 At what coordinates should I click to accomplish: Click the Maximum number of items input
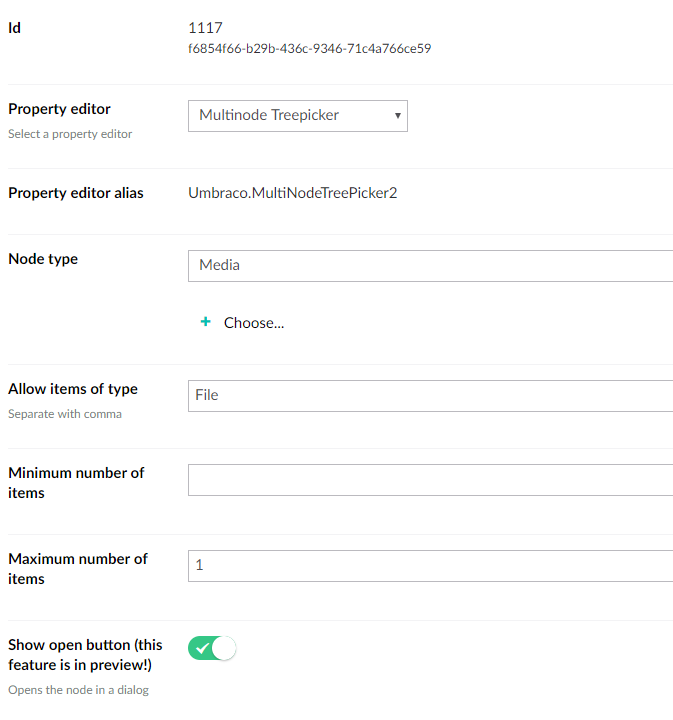coord(430,565)
